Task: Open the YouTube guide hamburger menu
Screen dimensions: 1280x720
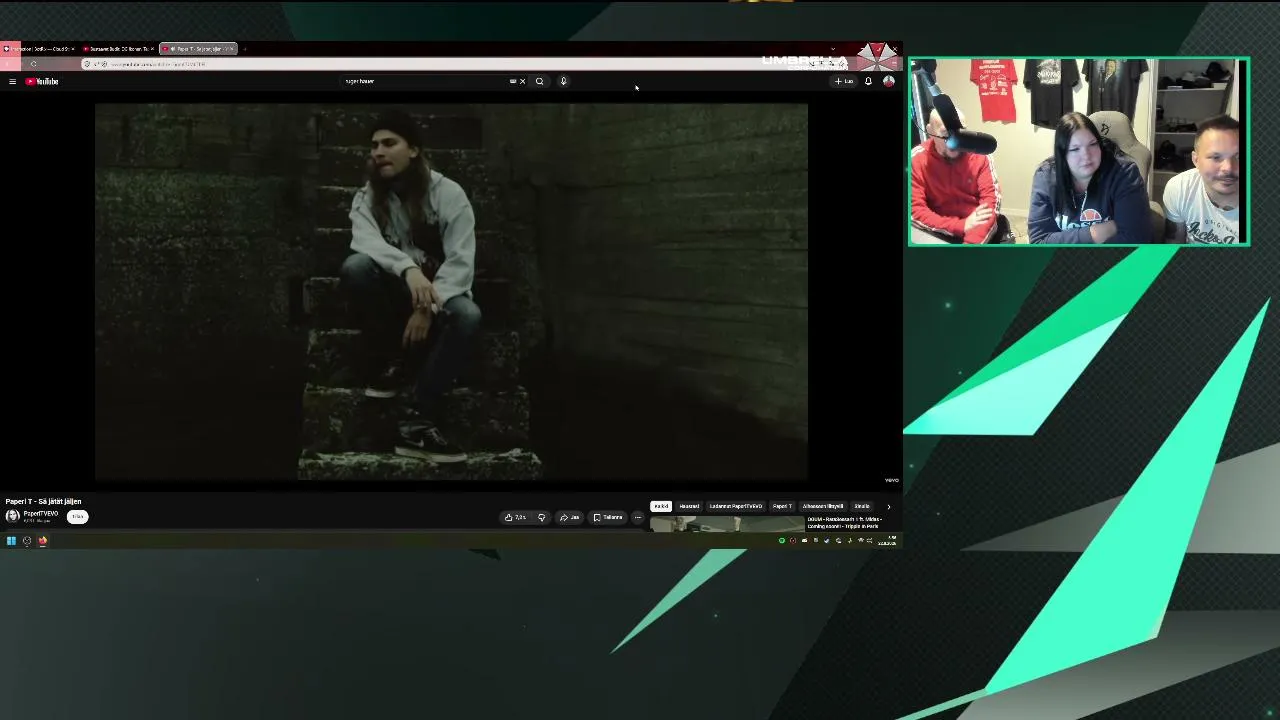Action: pos(12,81)
